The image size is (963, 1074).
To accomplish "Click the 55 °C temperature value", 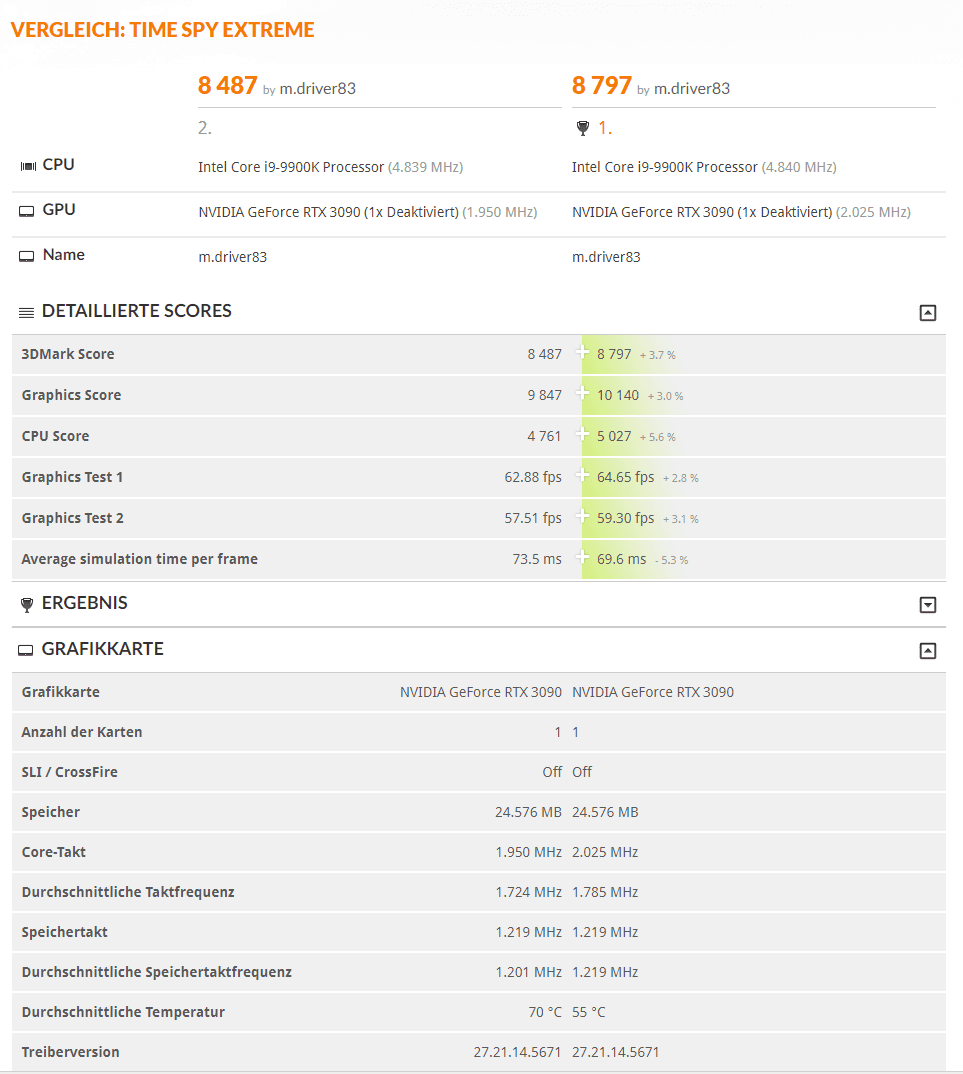I will 588,1012.
